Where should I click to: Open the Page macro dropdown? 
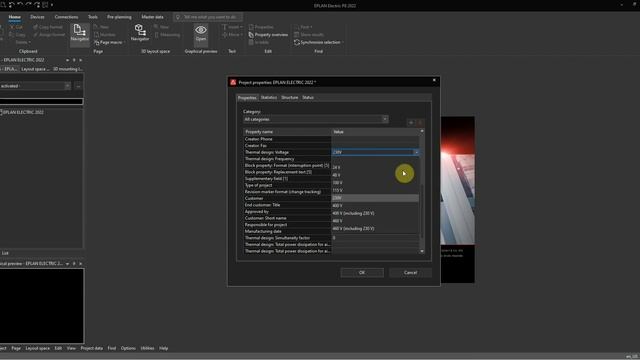124,42
